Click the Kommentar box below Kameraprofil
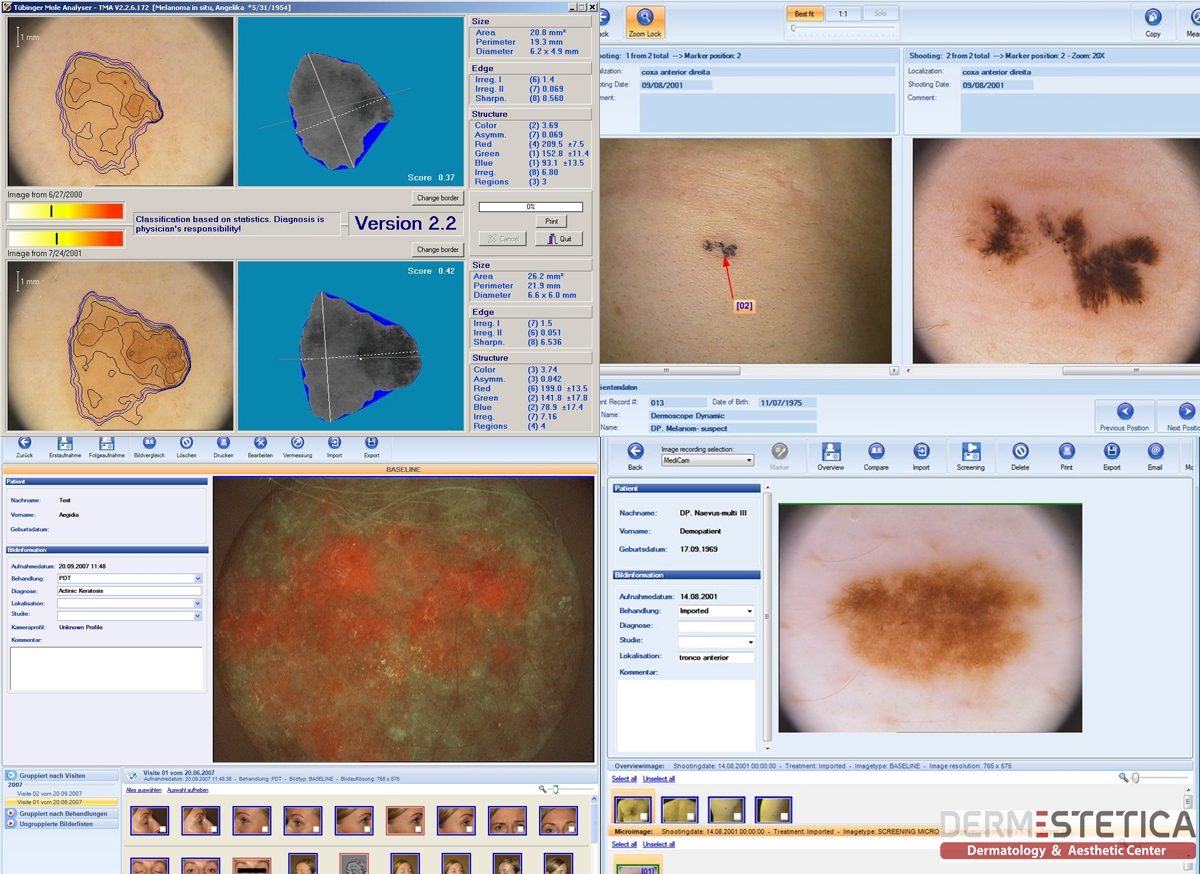1200x874 pixels. (106, 669)
